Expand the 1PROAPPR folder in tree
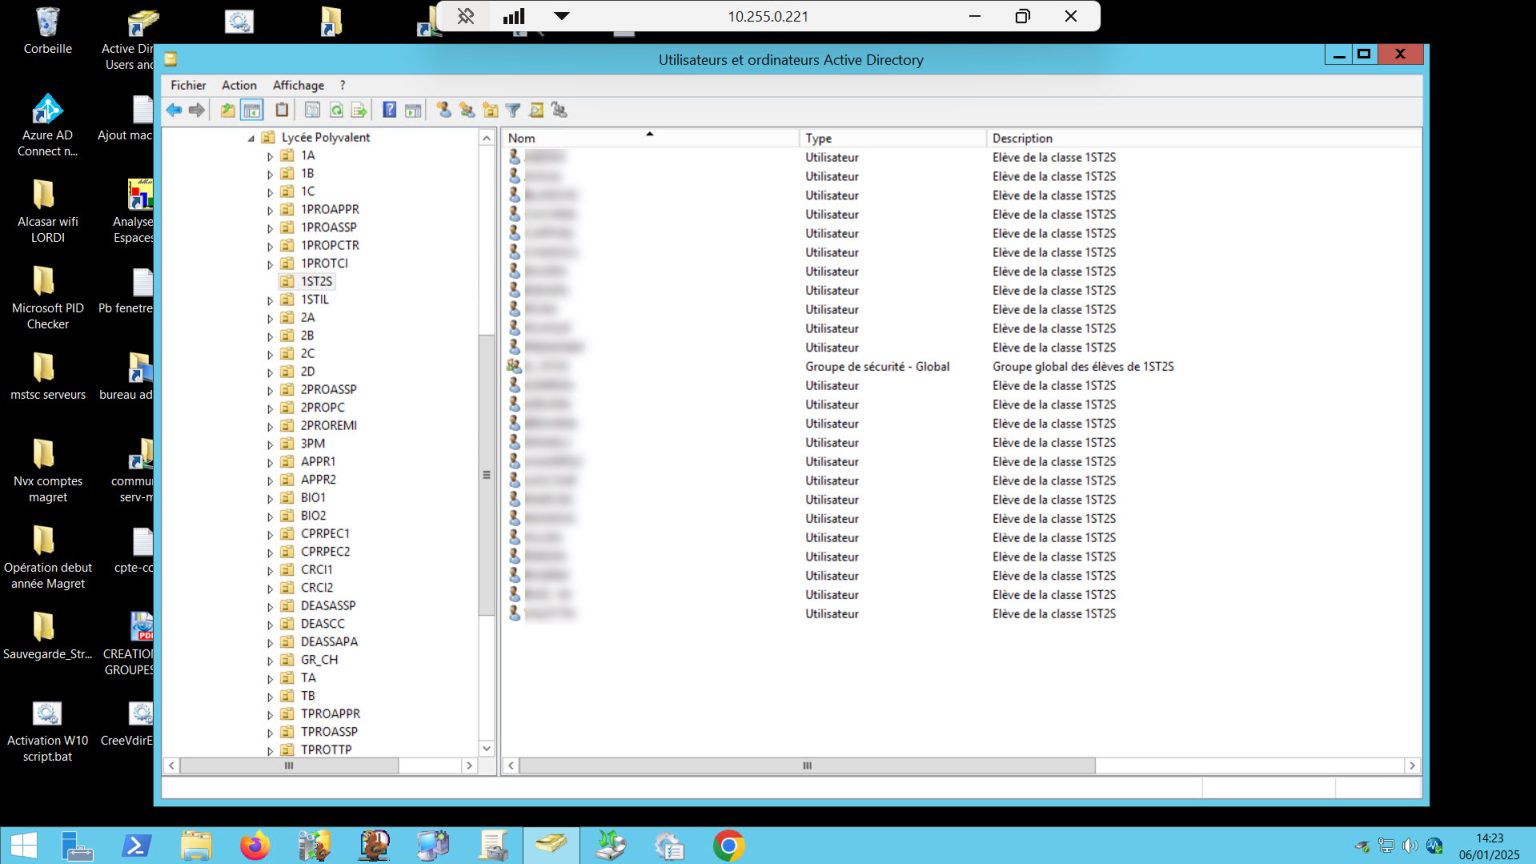Viewport: 1536px width, 864px height. pos(270,210)
